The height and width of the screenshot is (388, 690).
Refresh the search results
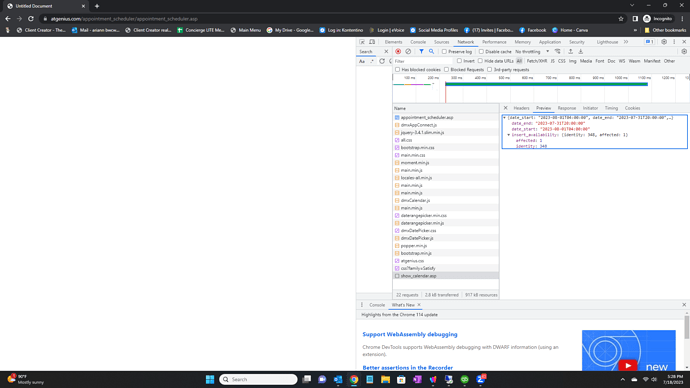click(382, 61)
